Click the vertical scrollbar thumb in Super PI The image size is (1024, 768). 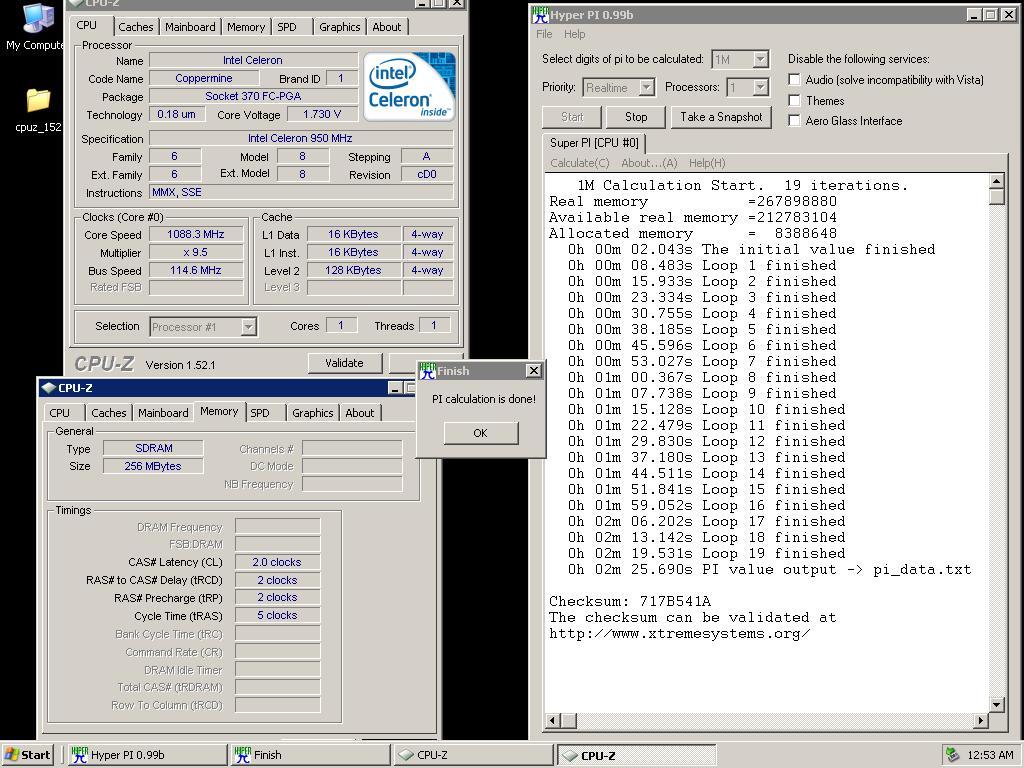(997, 197)
